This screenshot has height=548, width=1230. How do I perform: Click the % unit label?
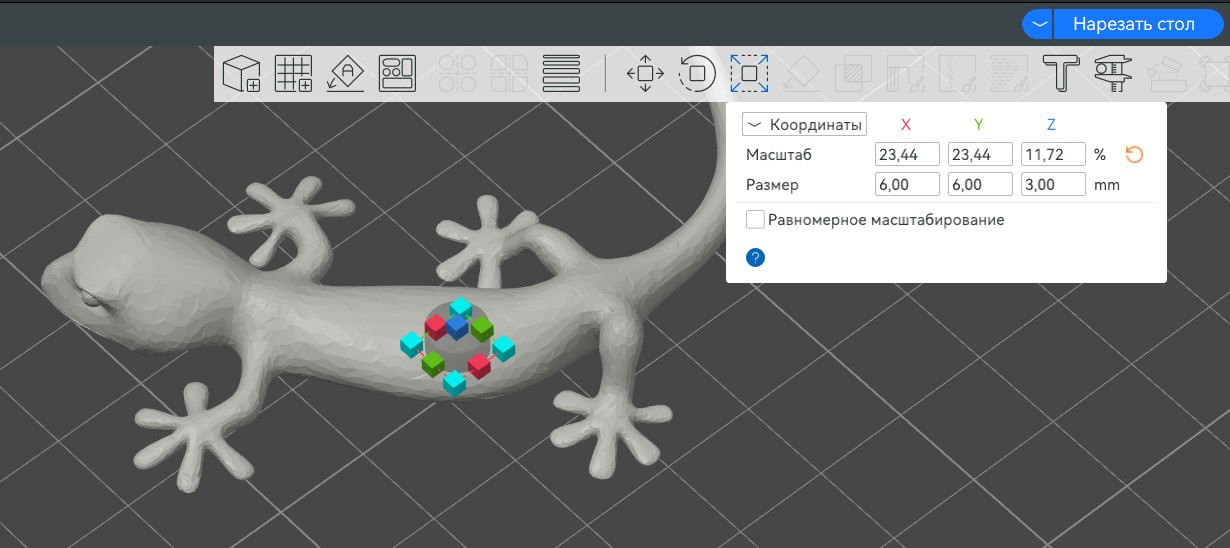point(1100,155)
